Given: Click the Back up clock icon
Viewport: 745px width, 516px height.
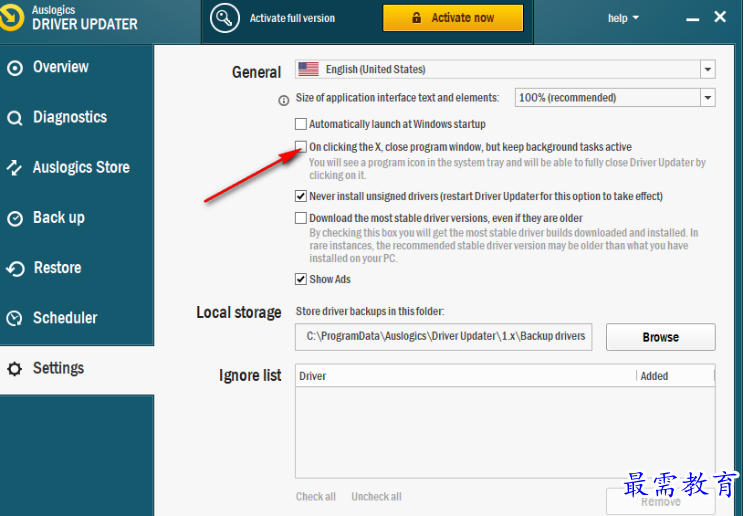Looking at the screenshot, I should coord(15,218).
